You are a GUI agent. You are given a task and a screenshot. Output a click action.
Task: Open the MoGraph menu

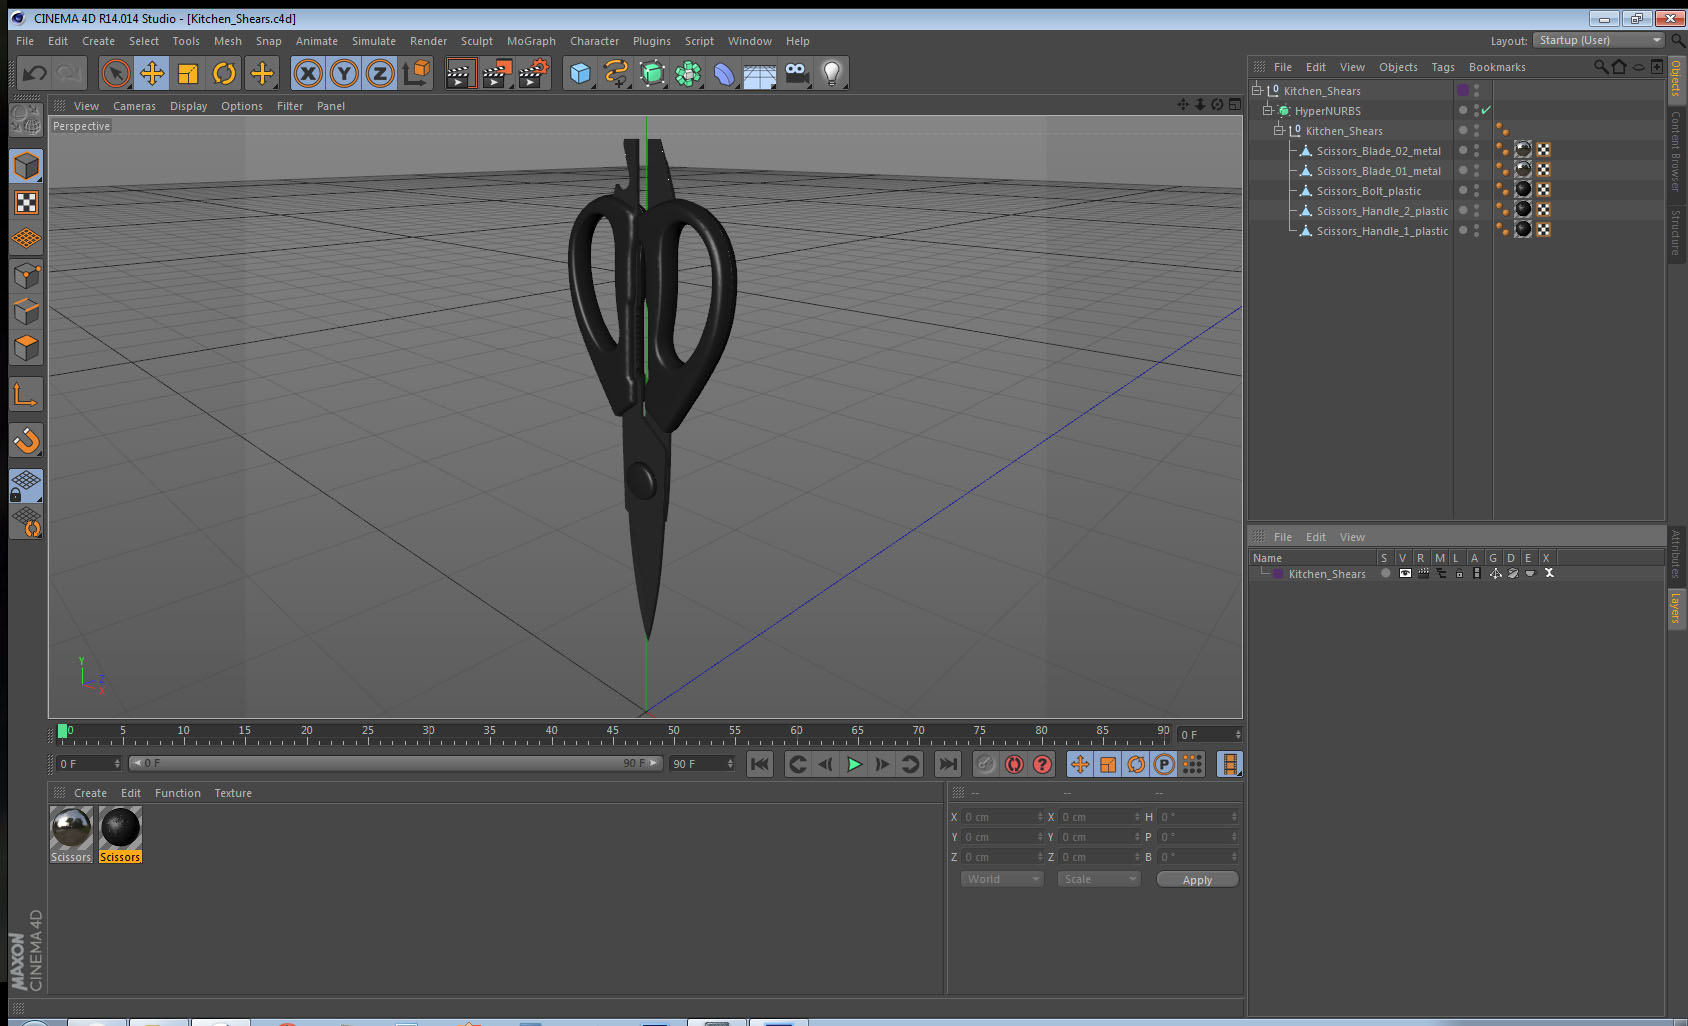[x=531, y=41]
